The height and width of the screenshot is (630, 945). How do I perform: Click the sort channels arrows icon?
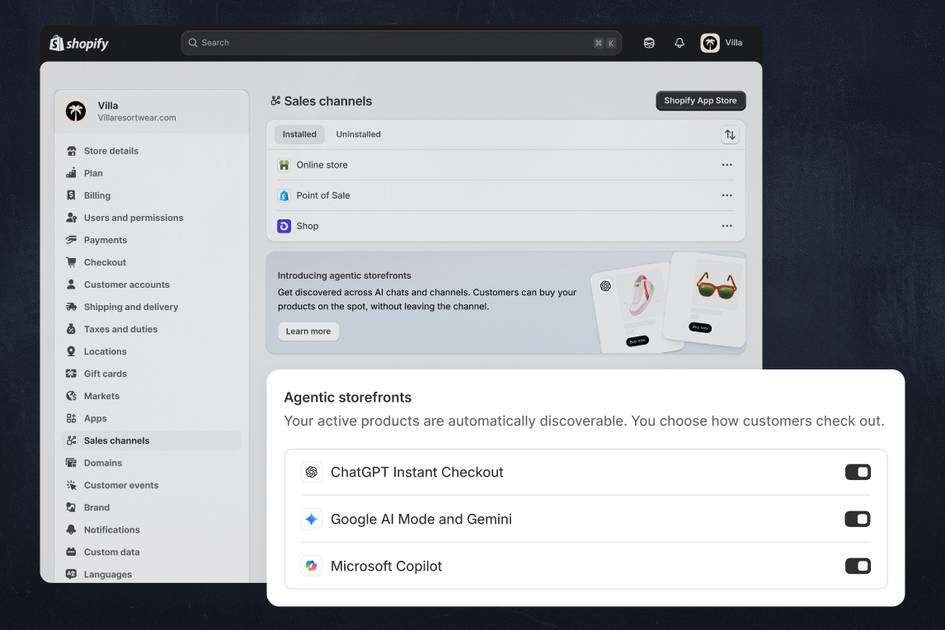click(x=729, y=134)
